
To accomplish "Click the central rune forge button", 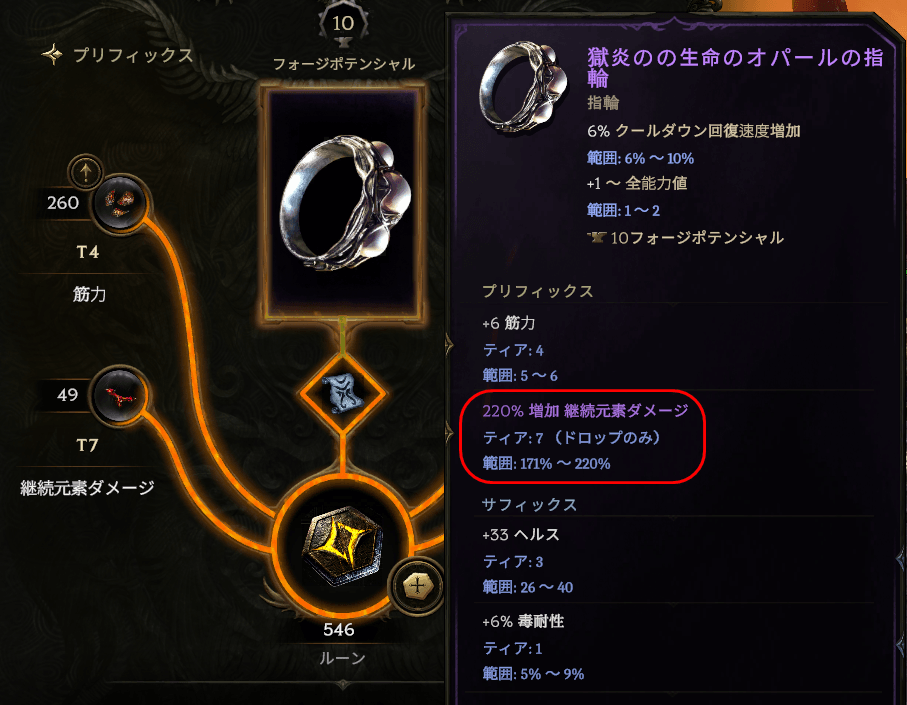I will pyautogui.click(x=342, y=545).
